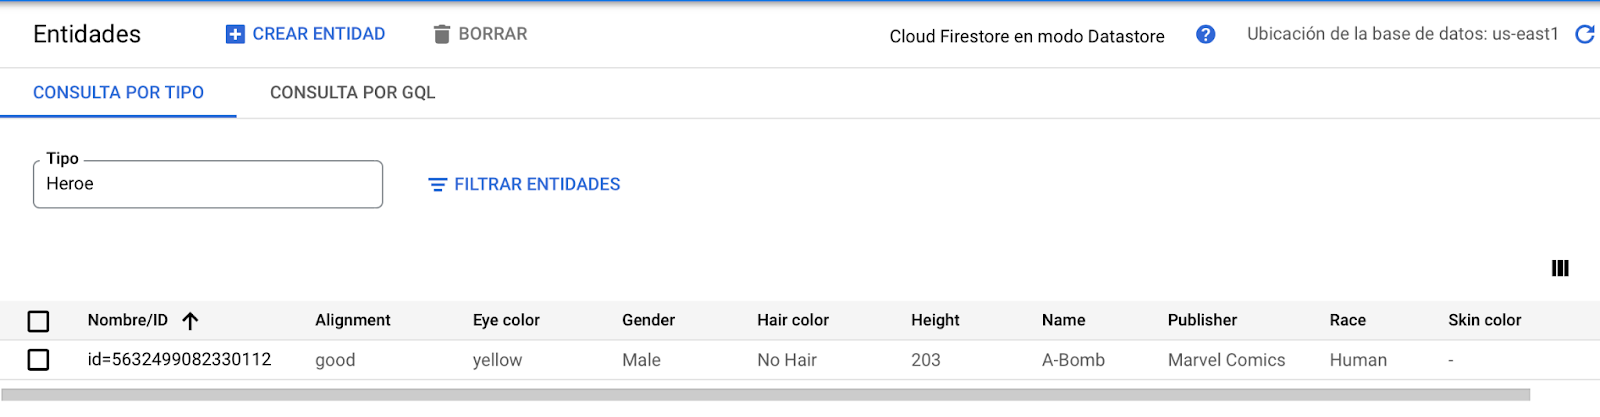Select all entities with header checkbox

(x=38, y=321)
